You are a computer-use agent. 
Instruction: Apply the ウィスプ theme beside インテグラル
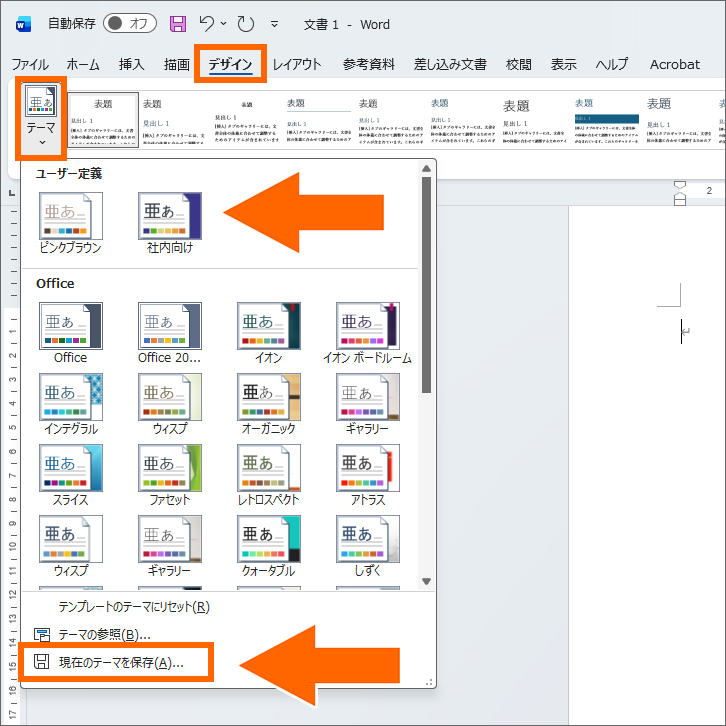169,405
